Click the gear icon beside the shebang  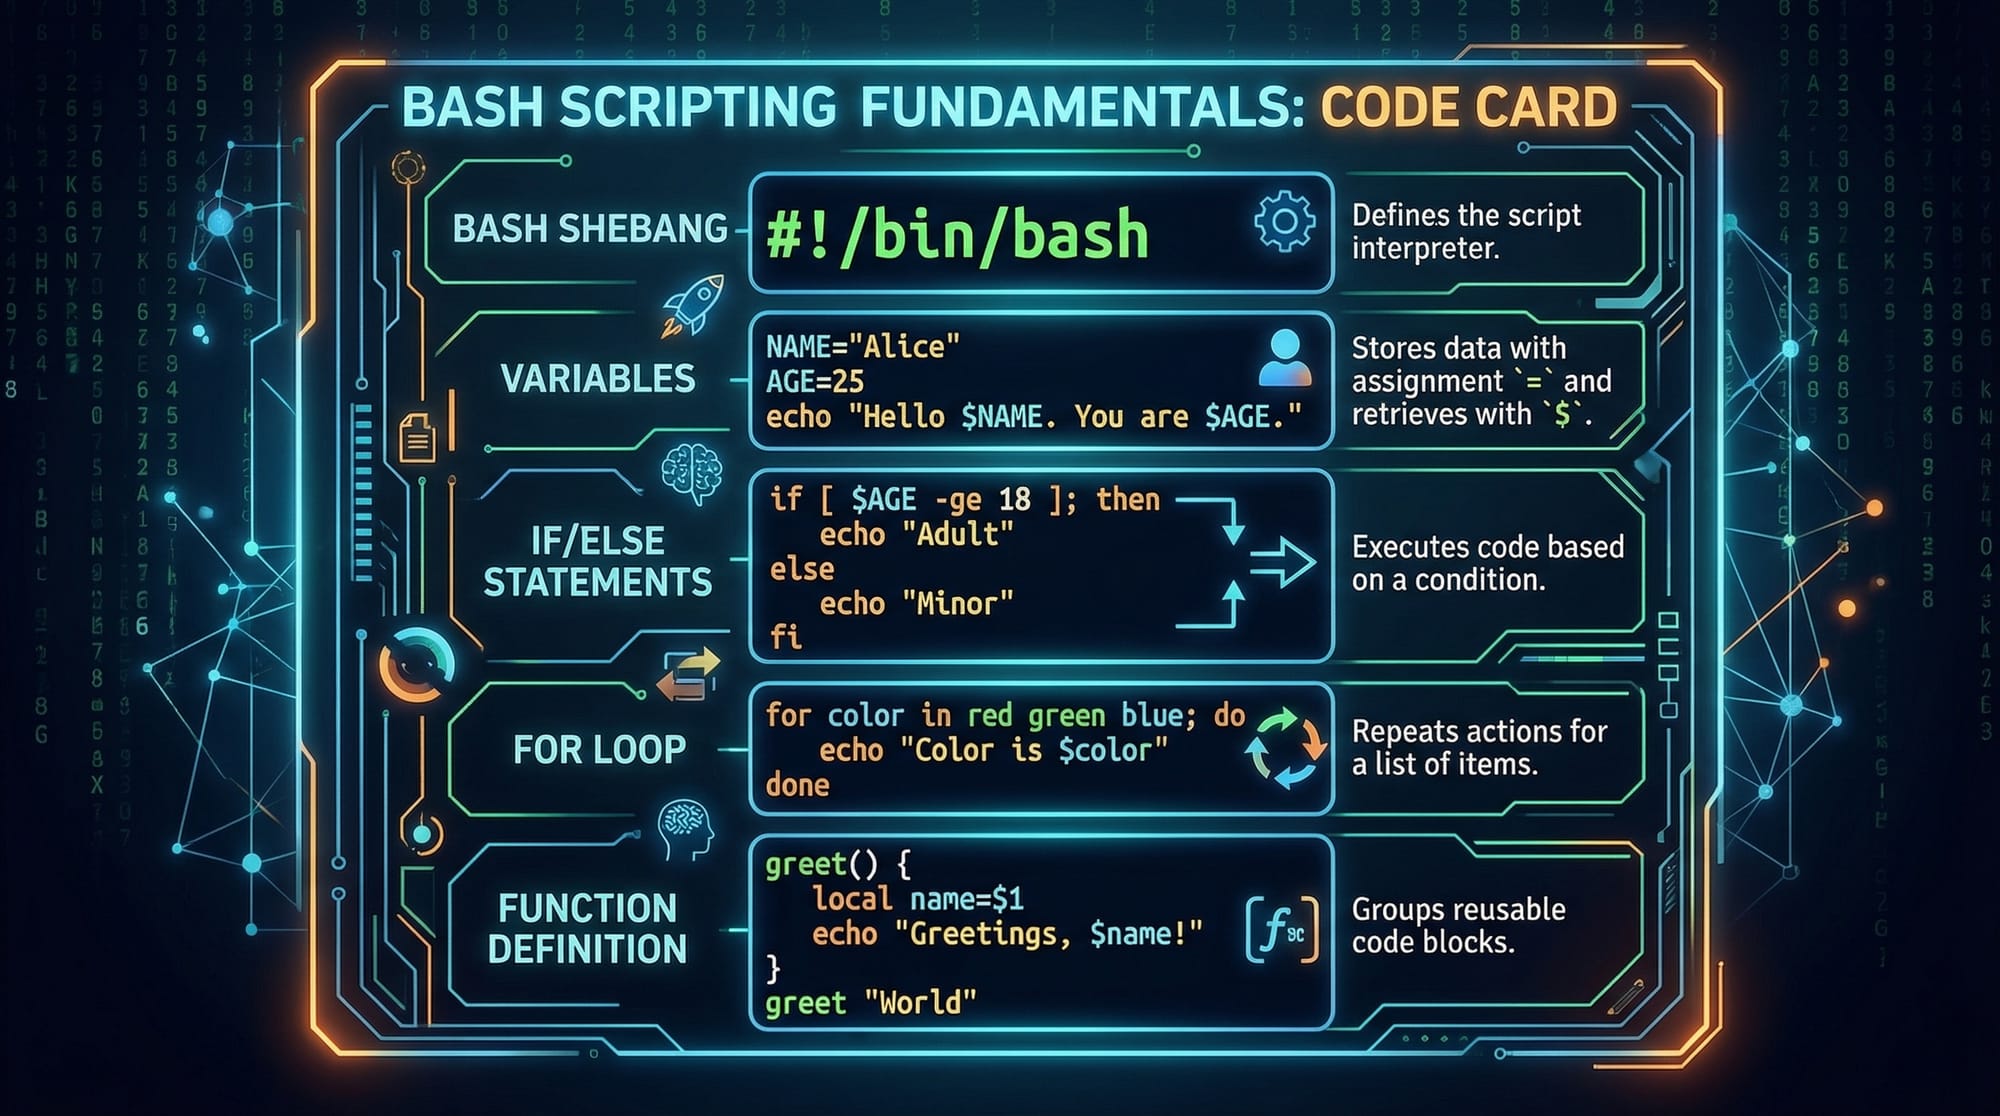[x=1284, y=222]
